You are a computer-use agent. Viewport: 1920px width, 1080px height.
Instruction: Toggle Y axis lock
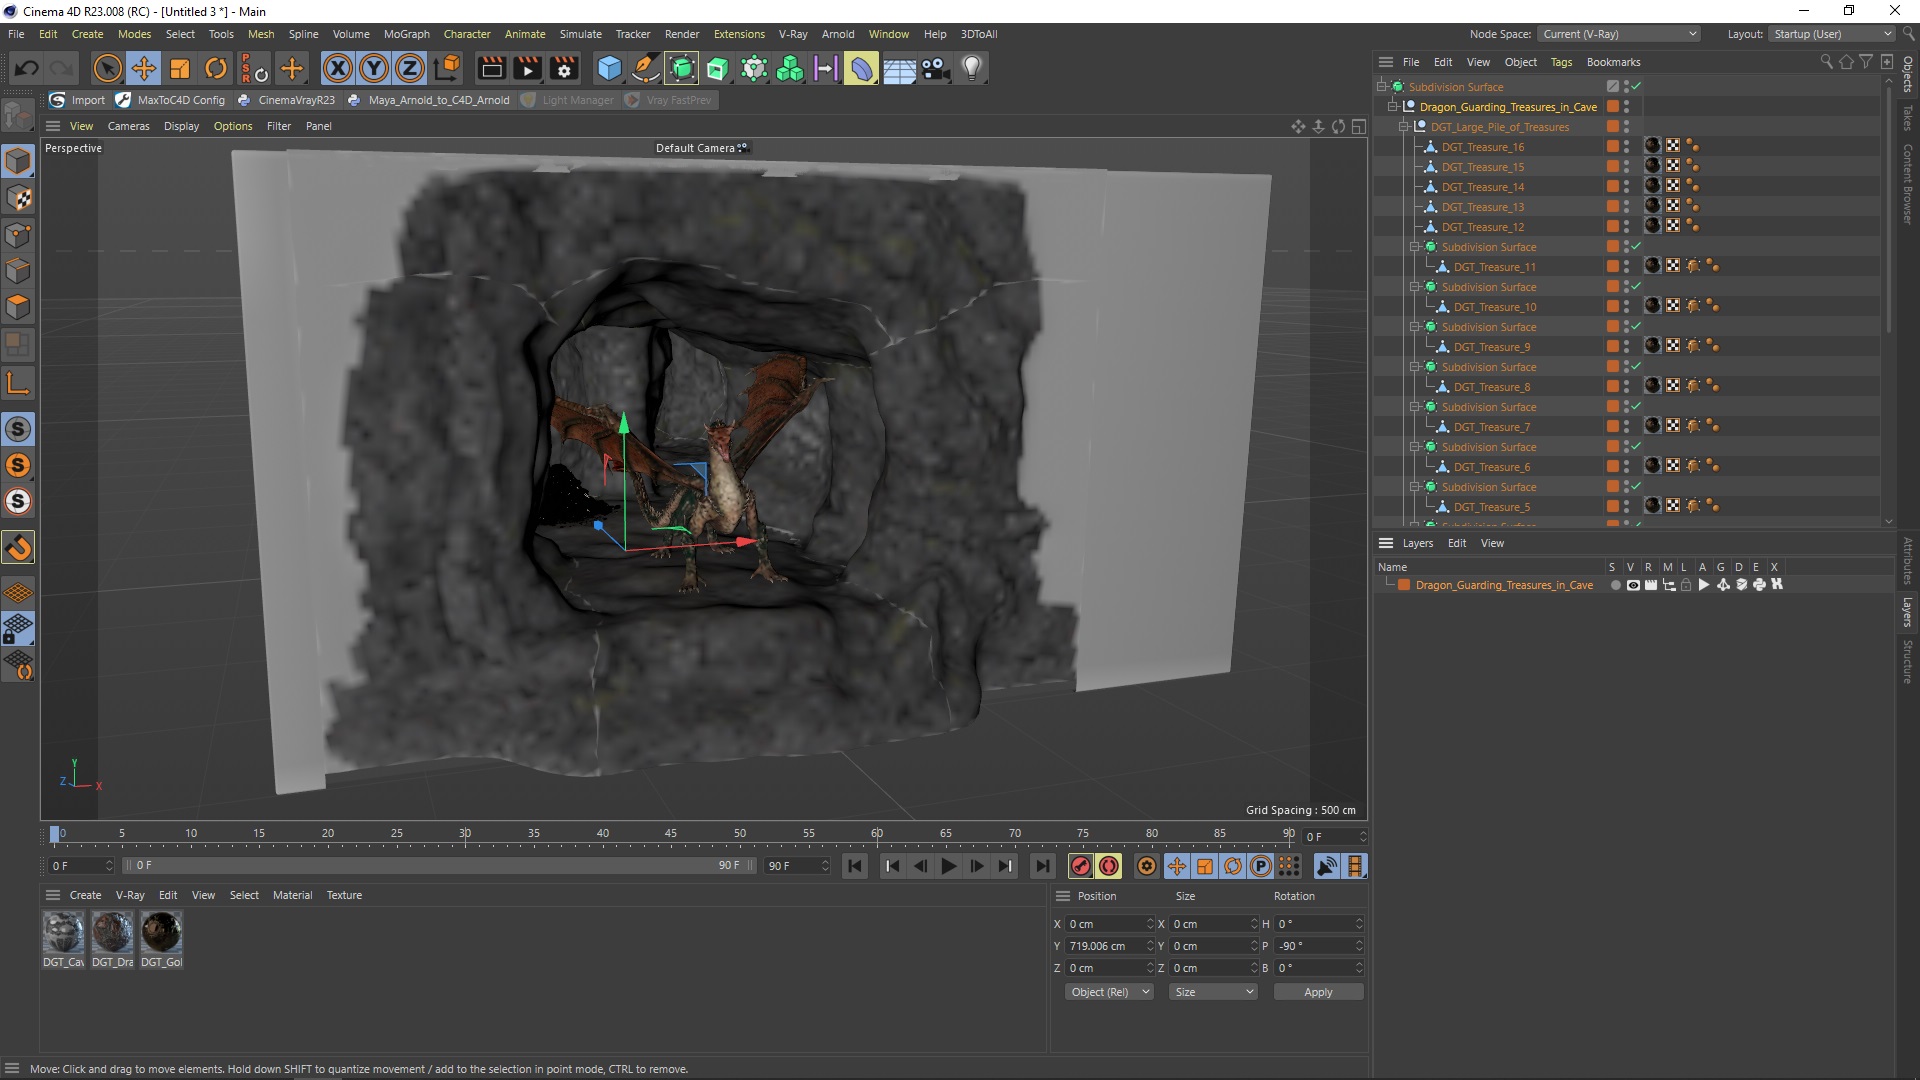[x=374, y=68]
